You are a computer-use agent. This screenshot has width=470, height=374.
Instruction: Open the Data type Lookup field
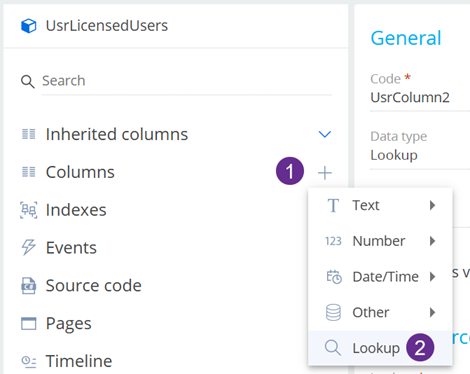point(420,155)
